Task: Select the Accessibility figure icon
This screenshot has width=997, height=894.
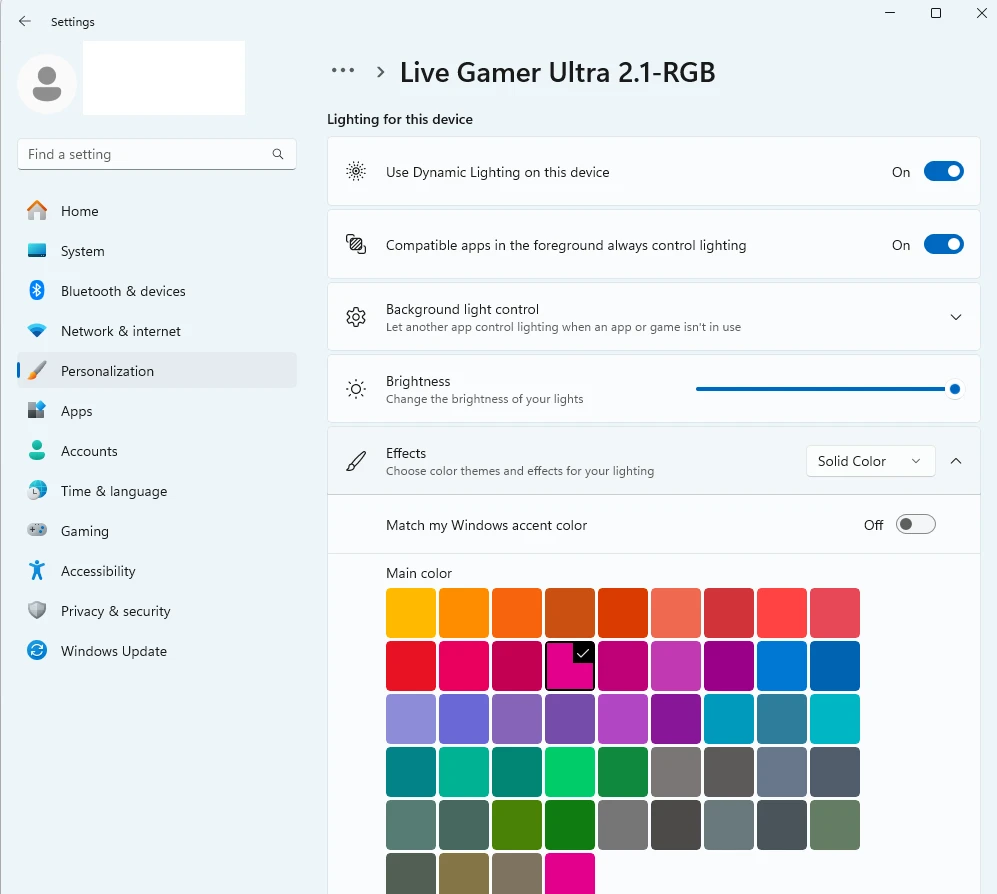Action: [37, 571]
